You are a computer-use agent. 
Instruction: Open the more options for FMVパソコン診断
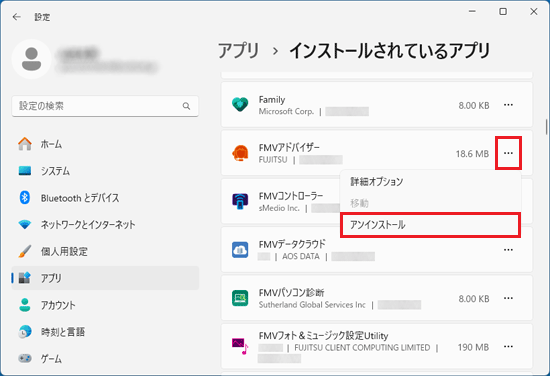508,298
